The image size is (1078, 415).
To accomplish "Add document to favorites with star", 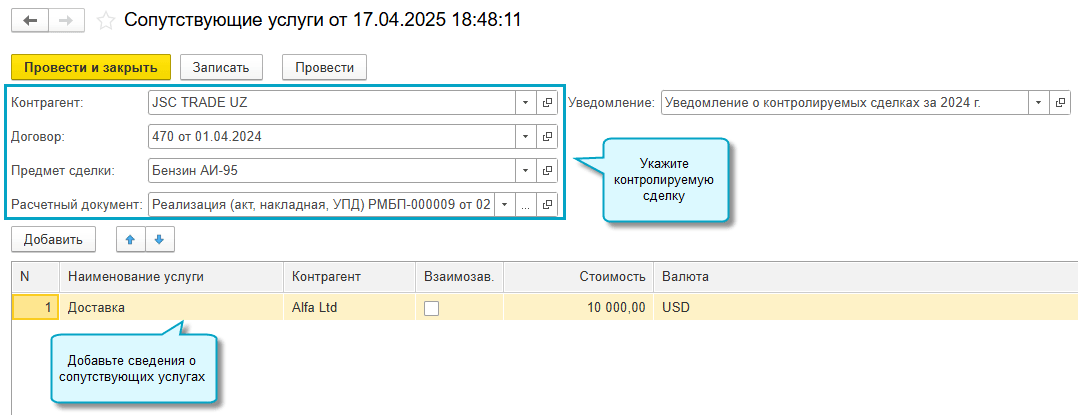I will (105, 20).
